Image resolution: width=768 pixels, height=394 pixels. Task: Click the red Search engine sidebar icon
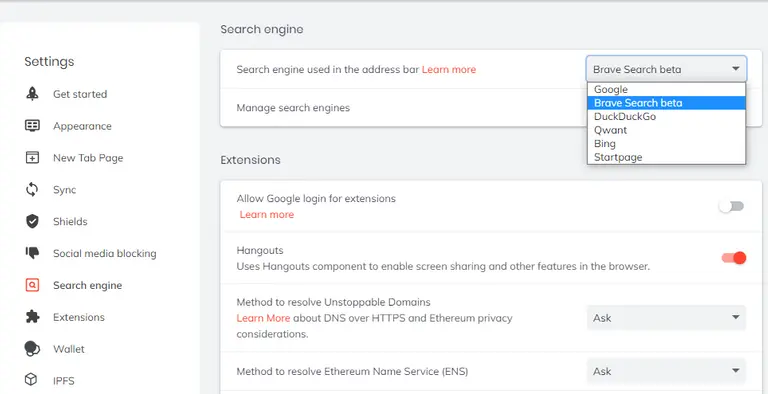tap(32, 285)
